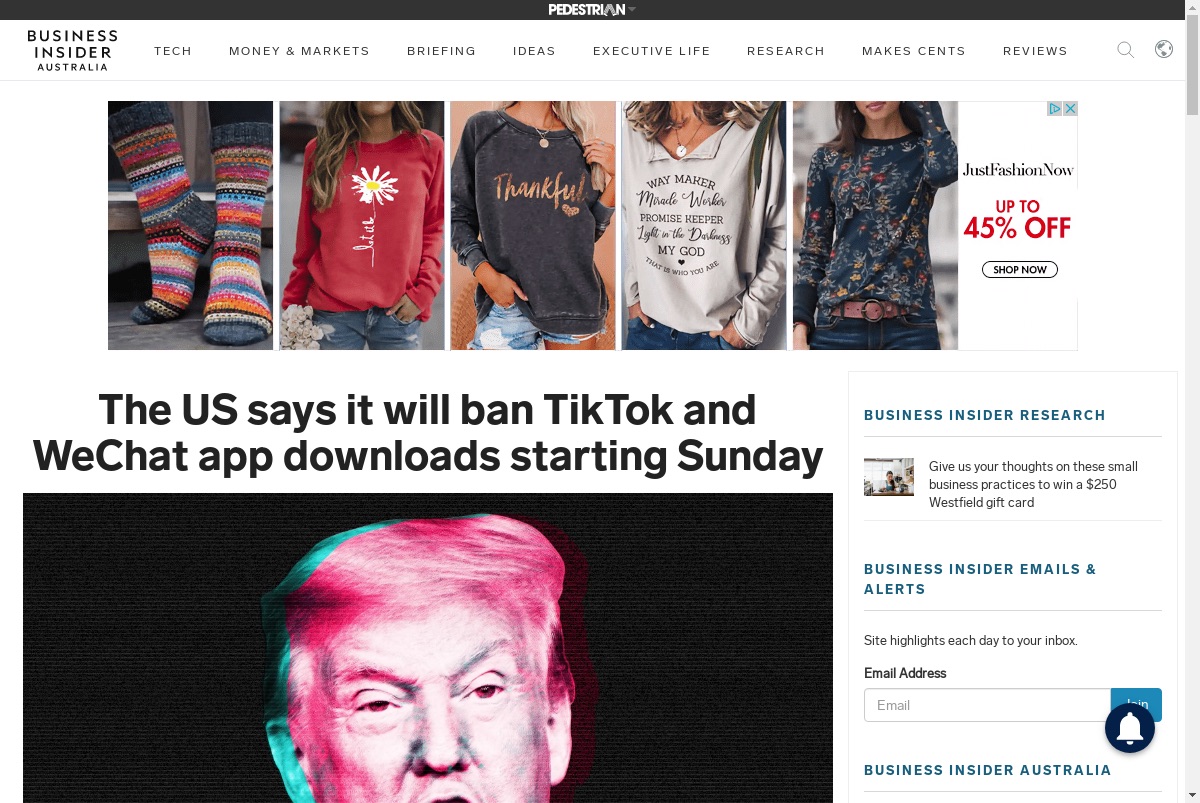Go to the Briefing section
The image size is (1200, 803).
click(x=441, y=51)
